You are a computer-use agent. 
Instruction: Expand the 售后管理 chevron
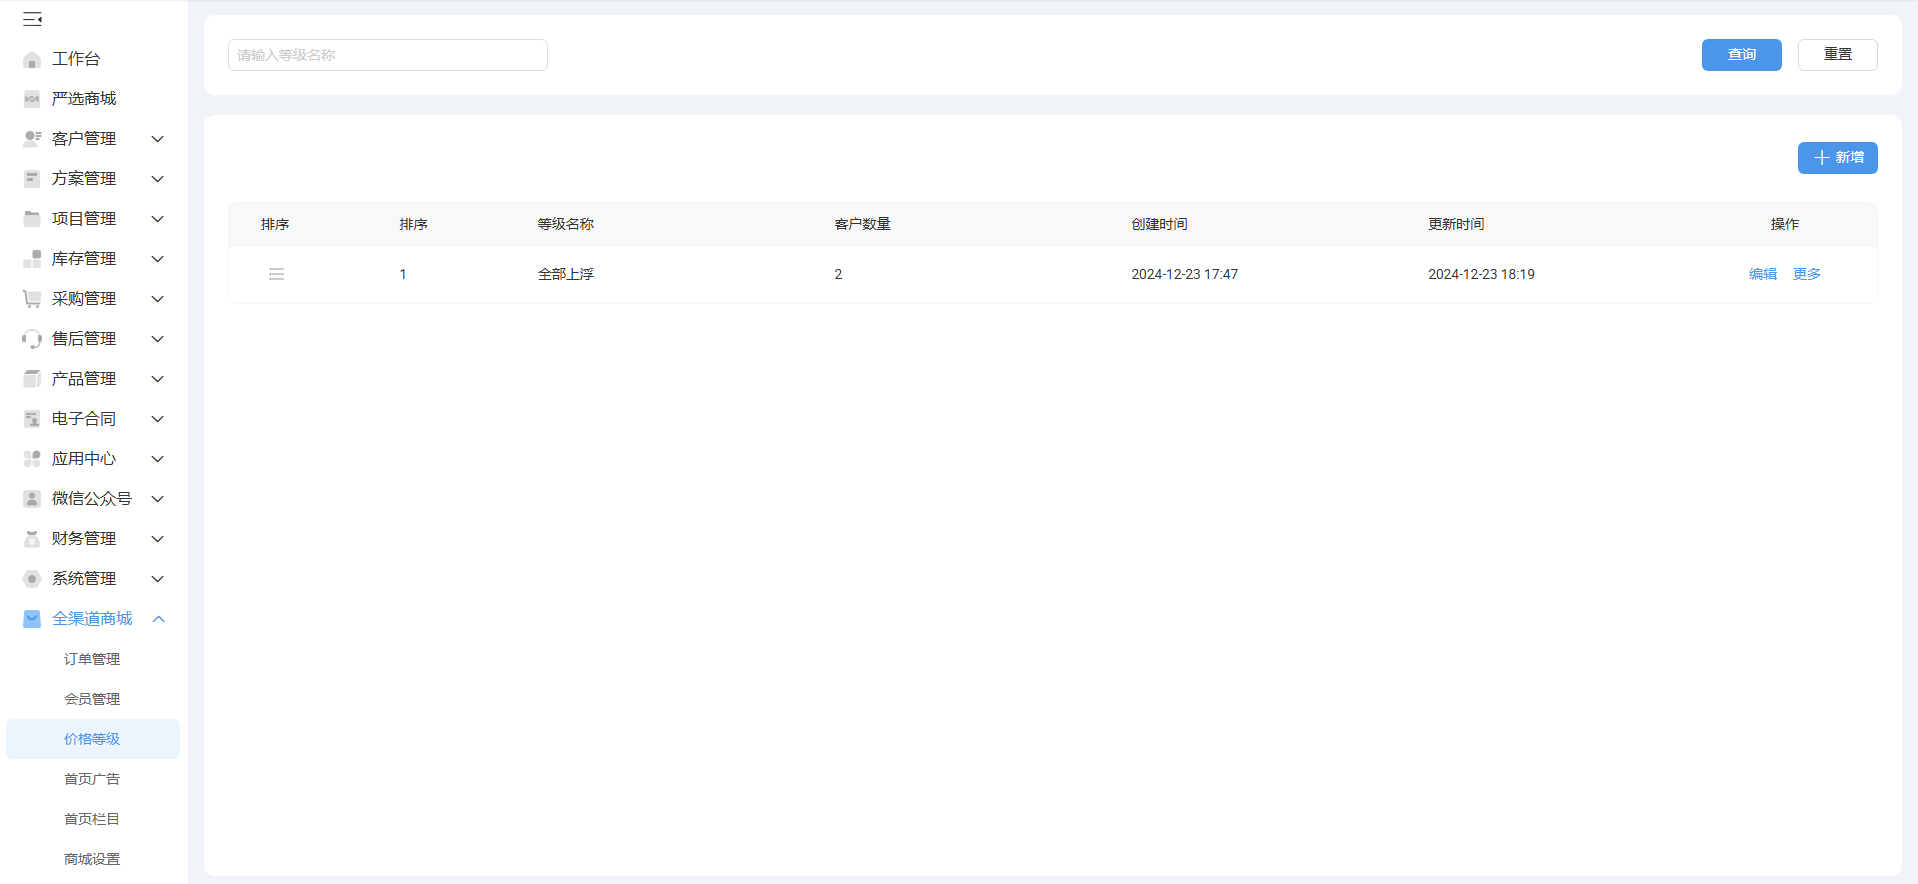(157, 339)
